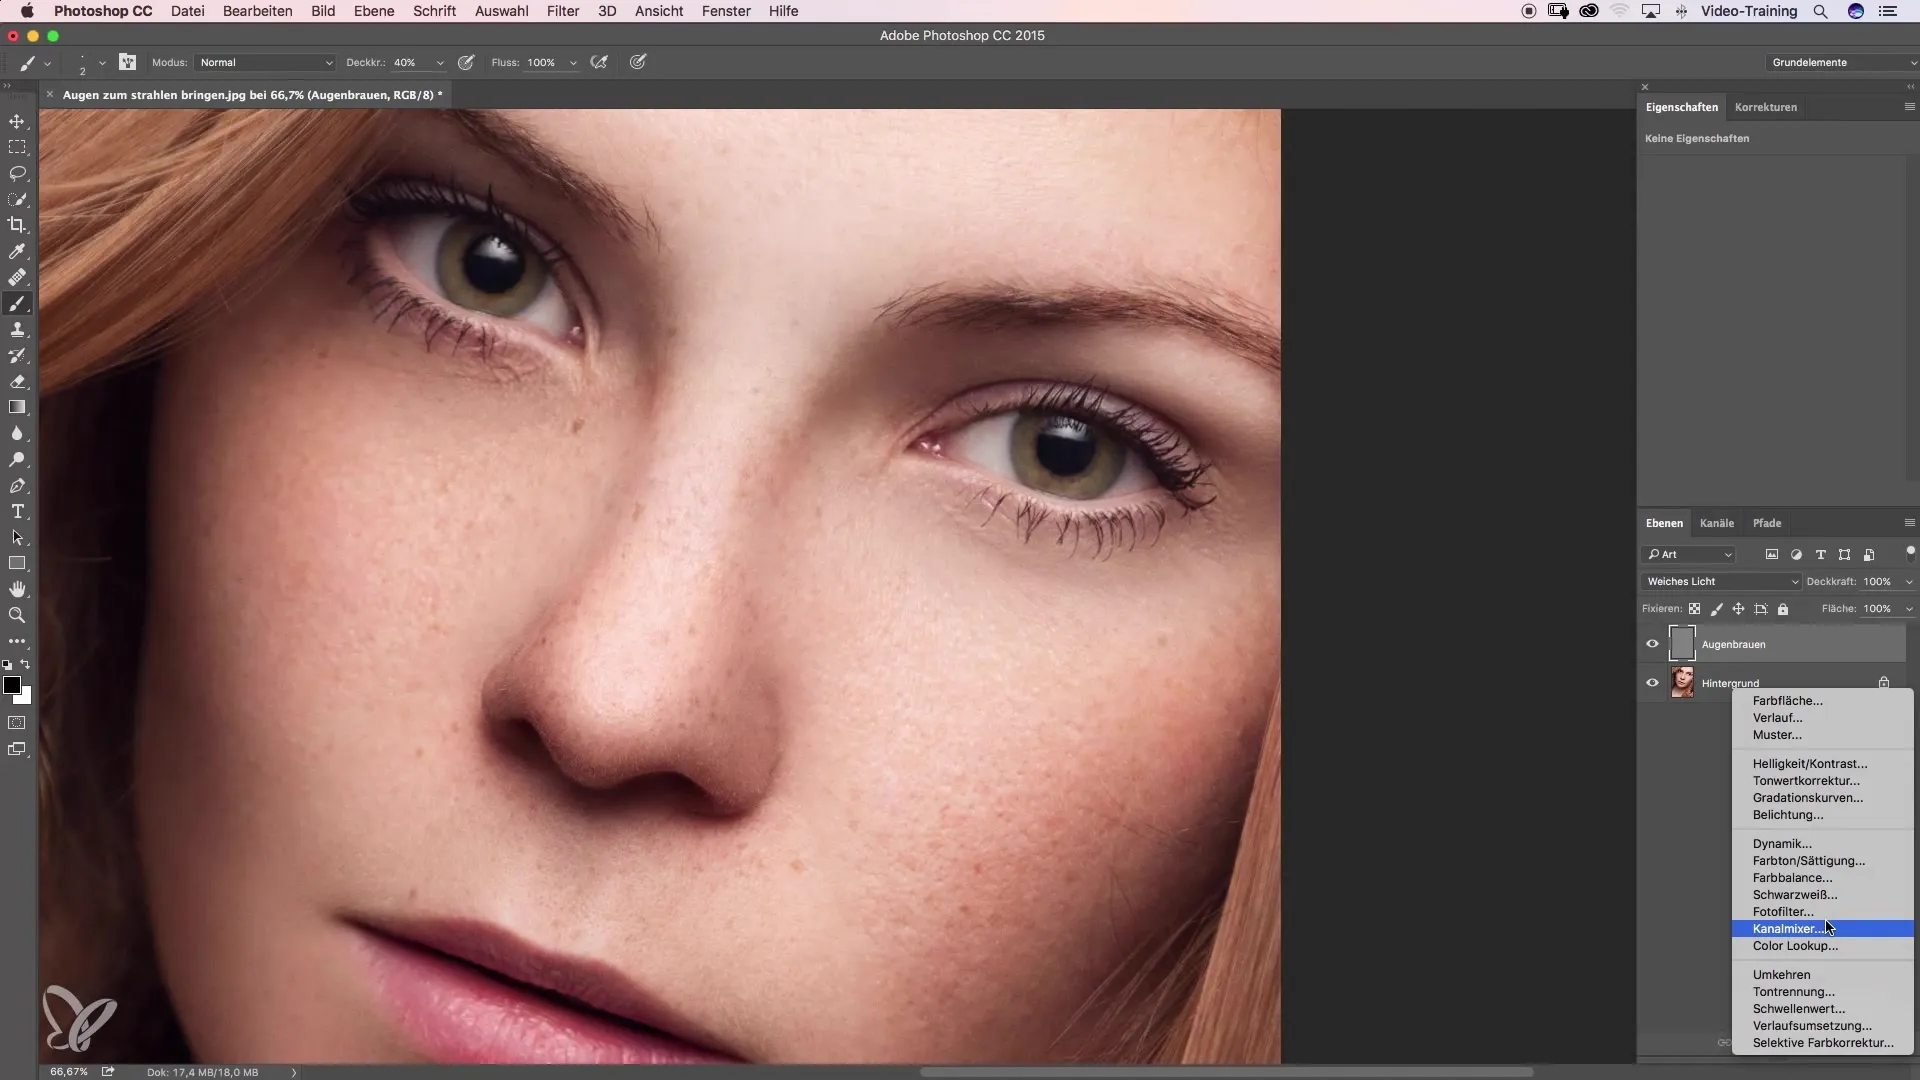
Task: Open the brush panel toggle icon
Action: pos(128,62)
